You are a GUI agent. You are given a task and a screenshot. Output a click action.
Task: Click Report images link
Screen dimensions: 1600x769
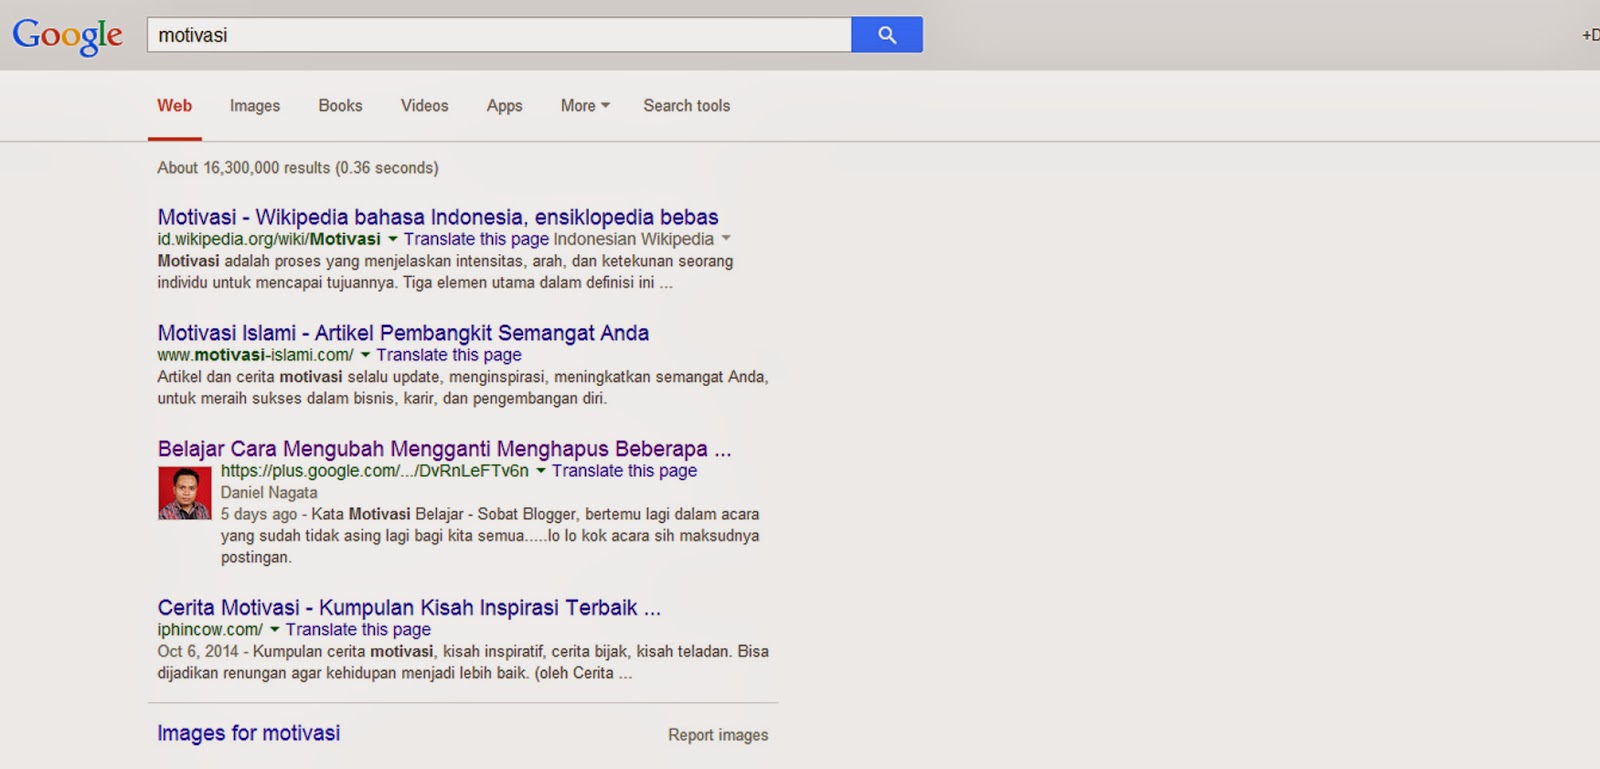pos(718,735)
